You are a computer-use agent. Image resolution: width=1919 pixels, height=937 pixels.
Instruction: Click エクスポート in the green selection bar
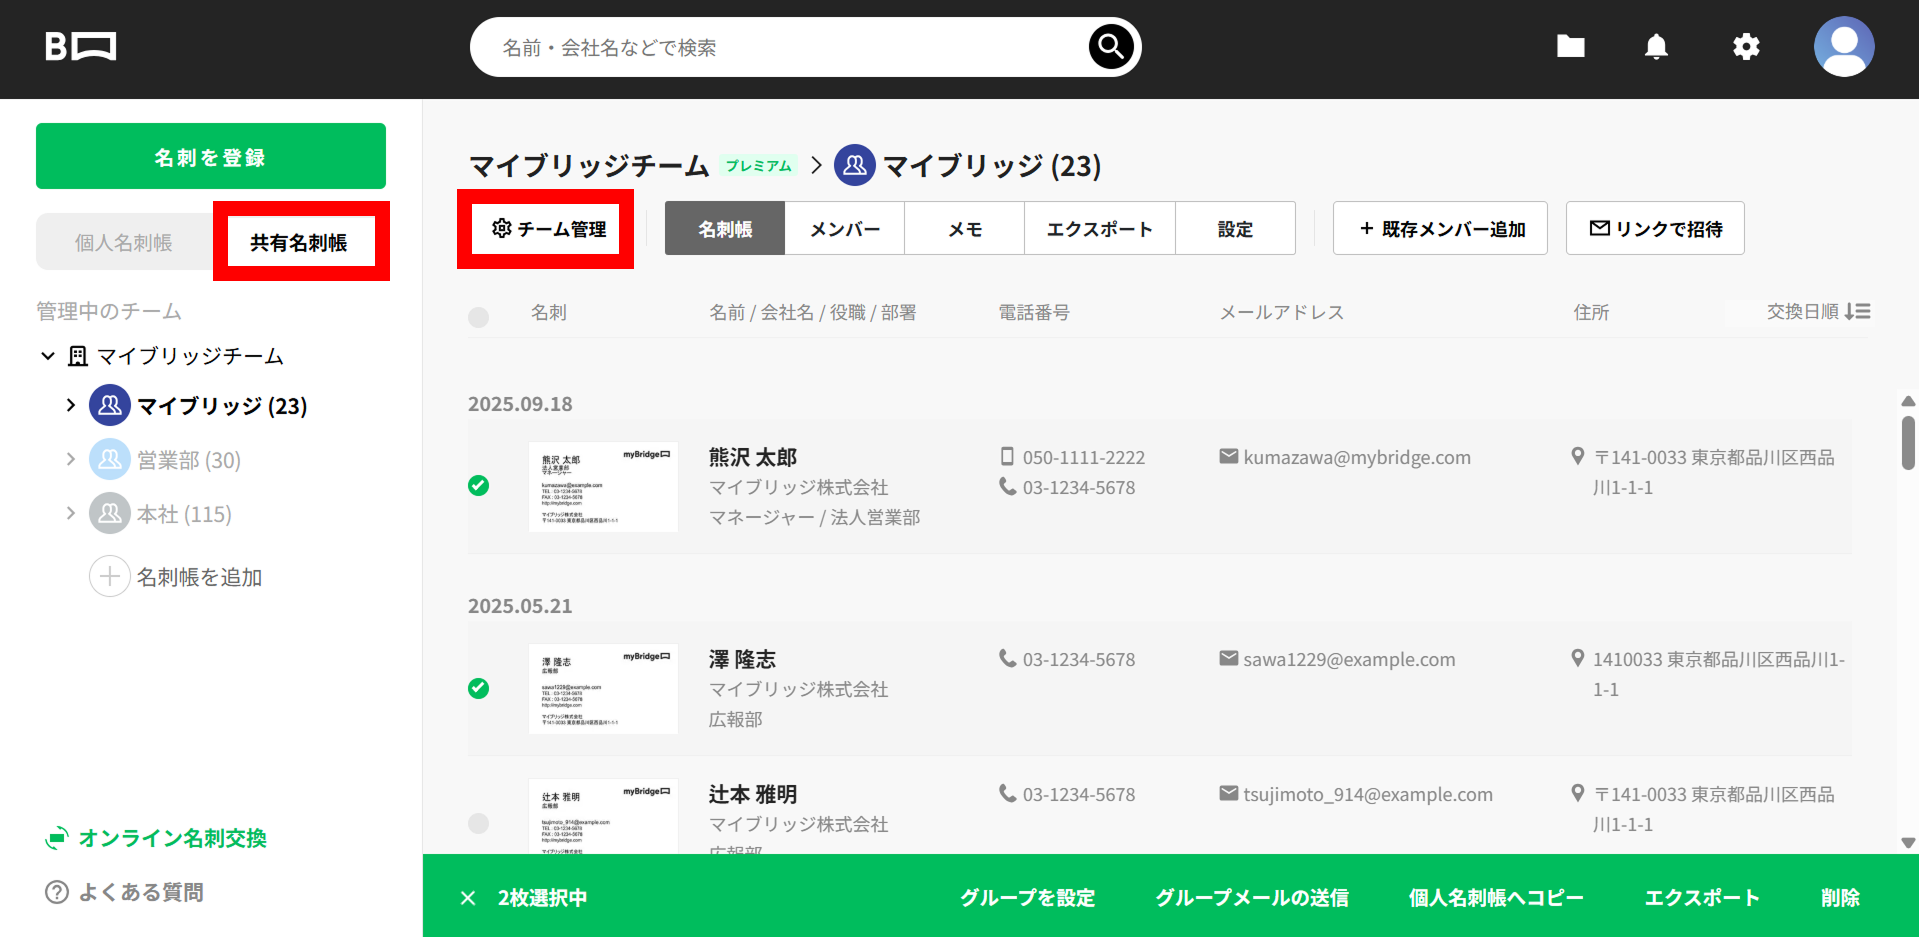coord(1702,897)
